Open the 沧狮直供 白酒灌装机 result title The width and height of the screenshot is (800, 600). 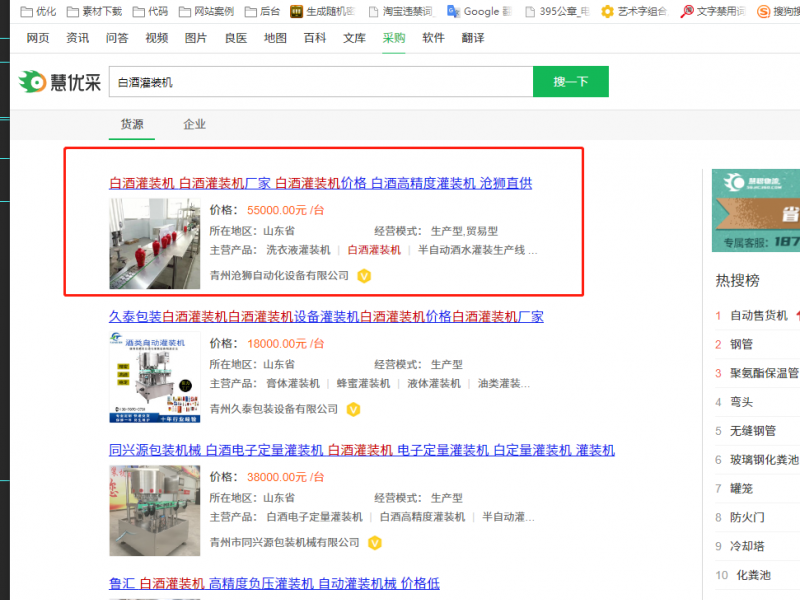coord(320,183)
